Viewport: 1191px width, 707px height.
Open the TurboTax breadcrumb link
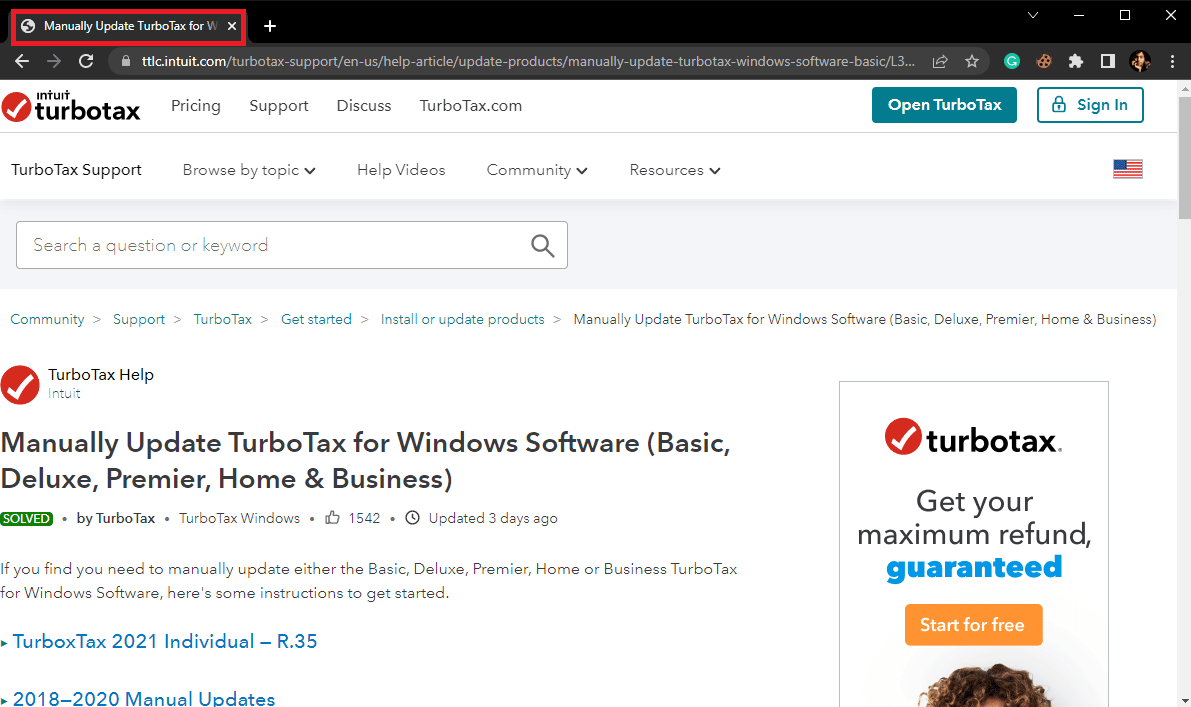tap(223, 320)
